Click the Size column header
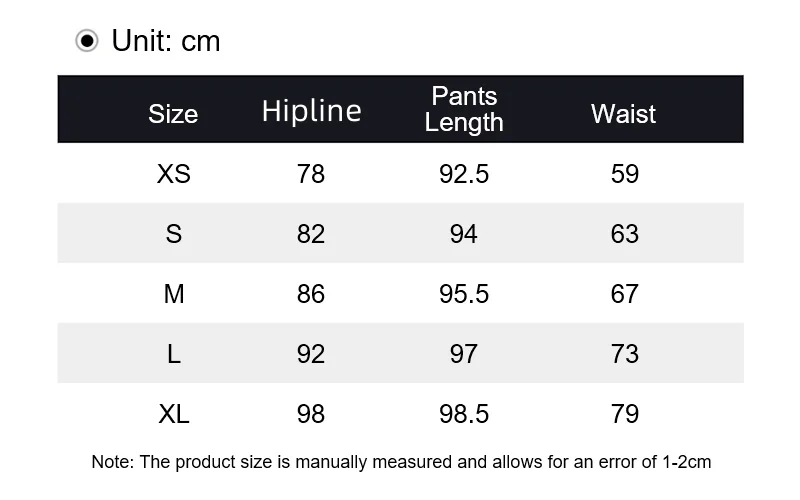Image resolution: width=800 pixels, height=500 pixels. 173,113
